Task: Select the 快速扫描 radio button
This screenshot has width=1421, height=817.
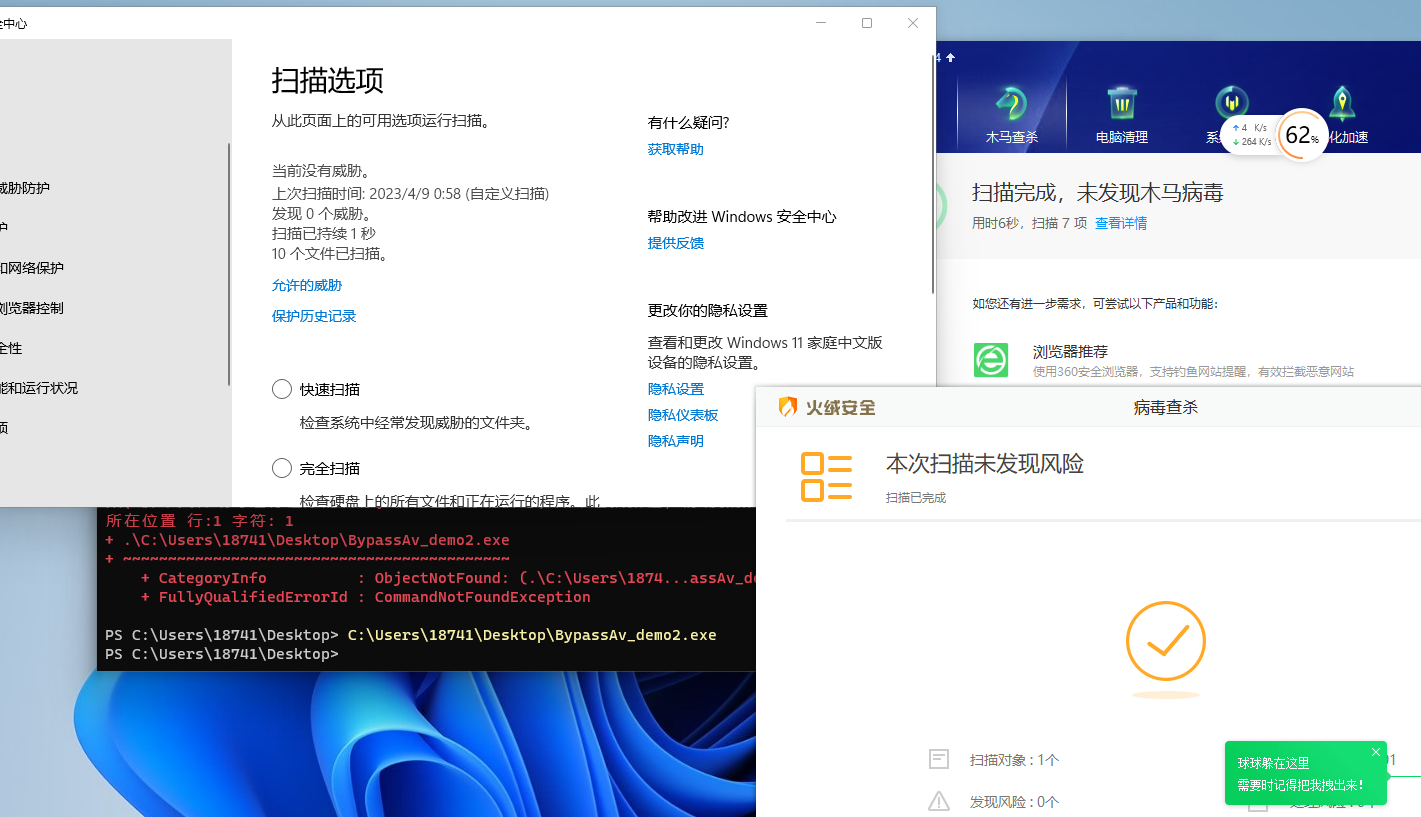Action: (282, 389)
